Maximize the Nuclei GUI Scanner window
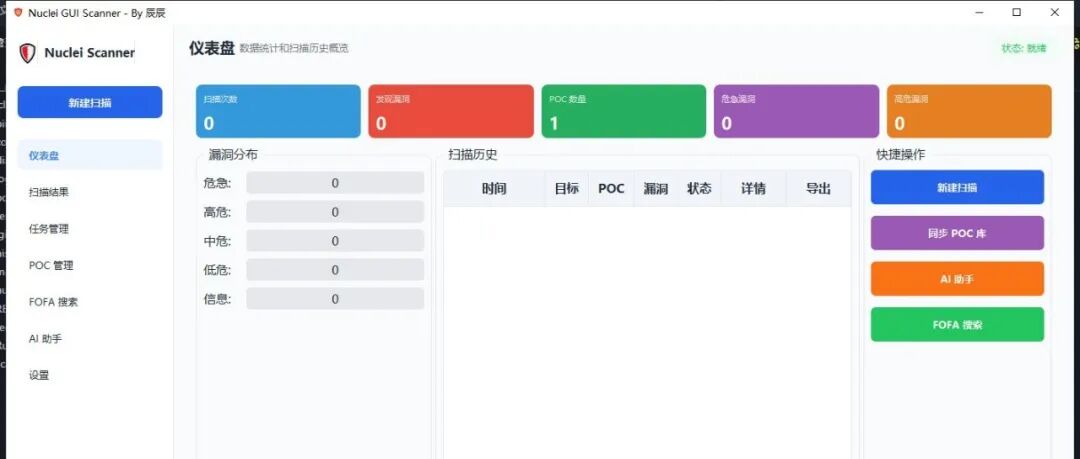Viewport: 1080px width, 459px height. [1017, 12]
